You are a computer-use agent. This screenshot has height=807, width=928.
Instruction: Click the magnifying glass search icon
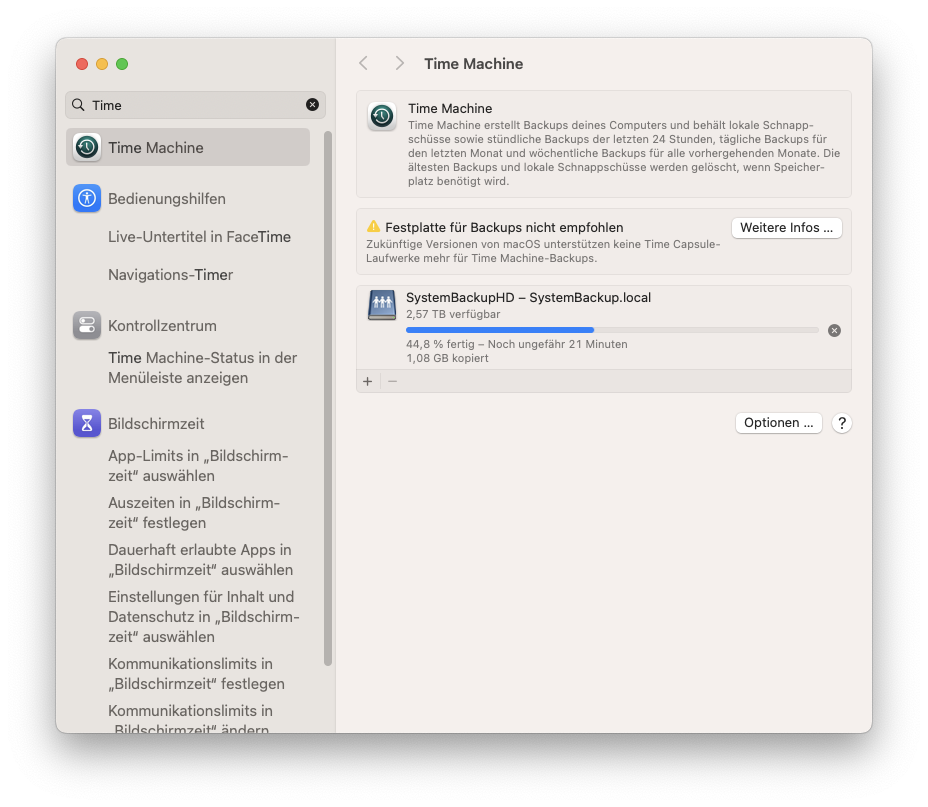tap(78, 105)
